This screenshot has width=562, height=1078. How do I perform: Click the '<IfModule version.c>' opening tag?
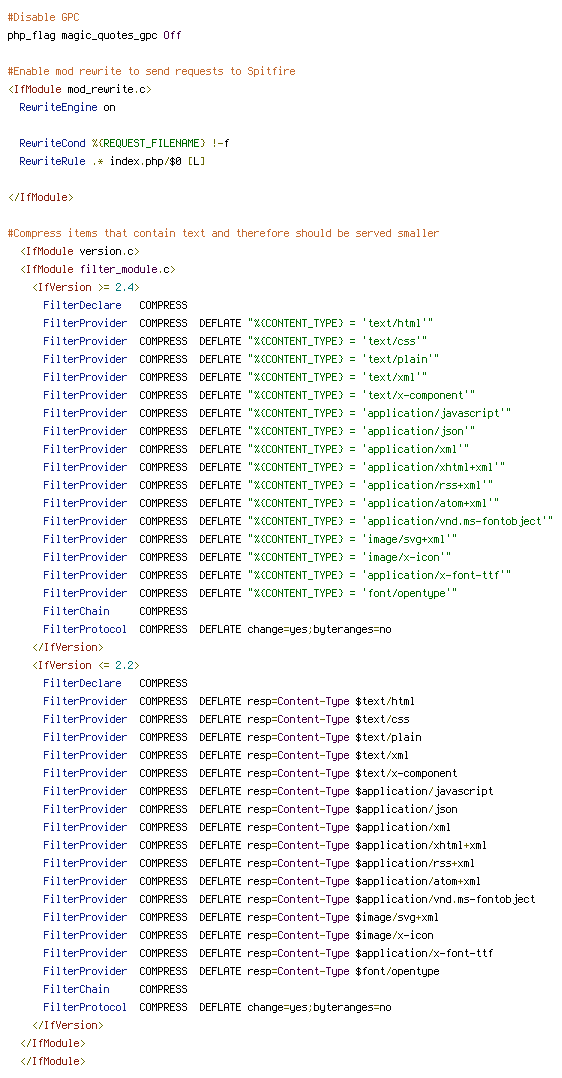tap(80, 251)
